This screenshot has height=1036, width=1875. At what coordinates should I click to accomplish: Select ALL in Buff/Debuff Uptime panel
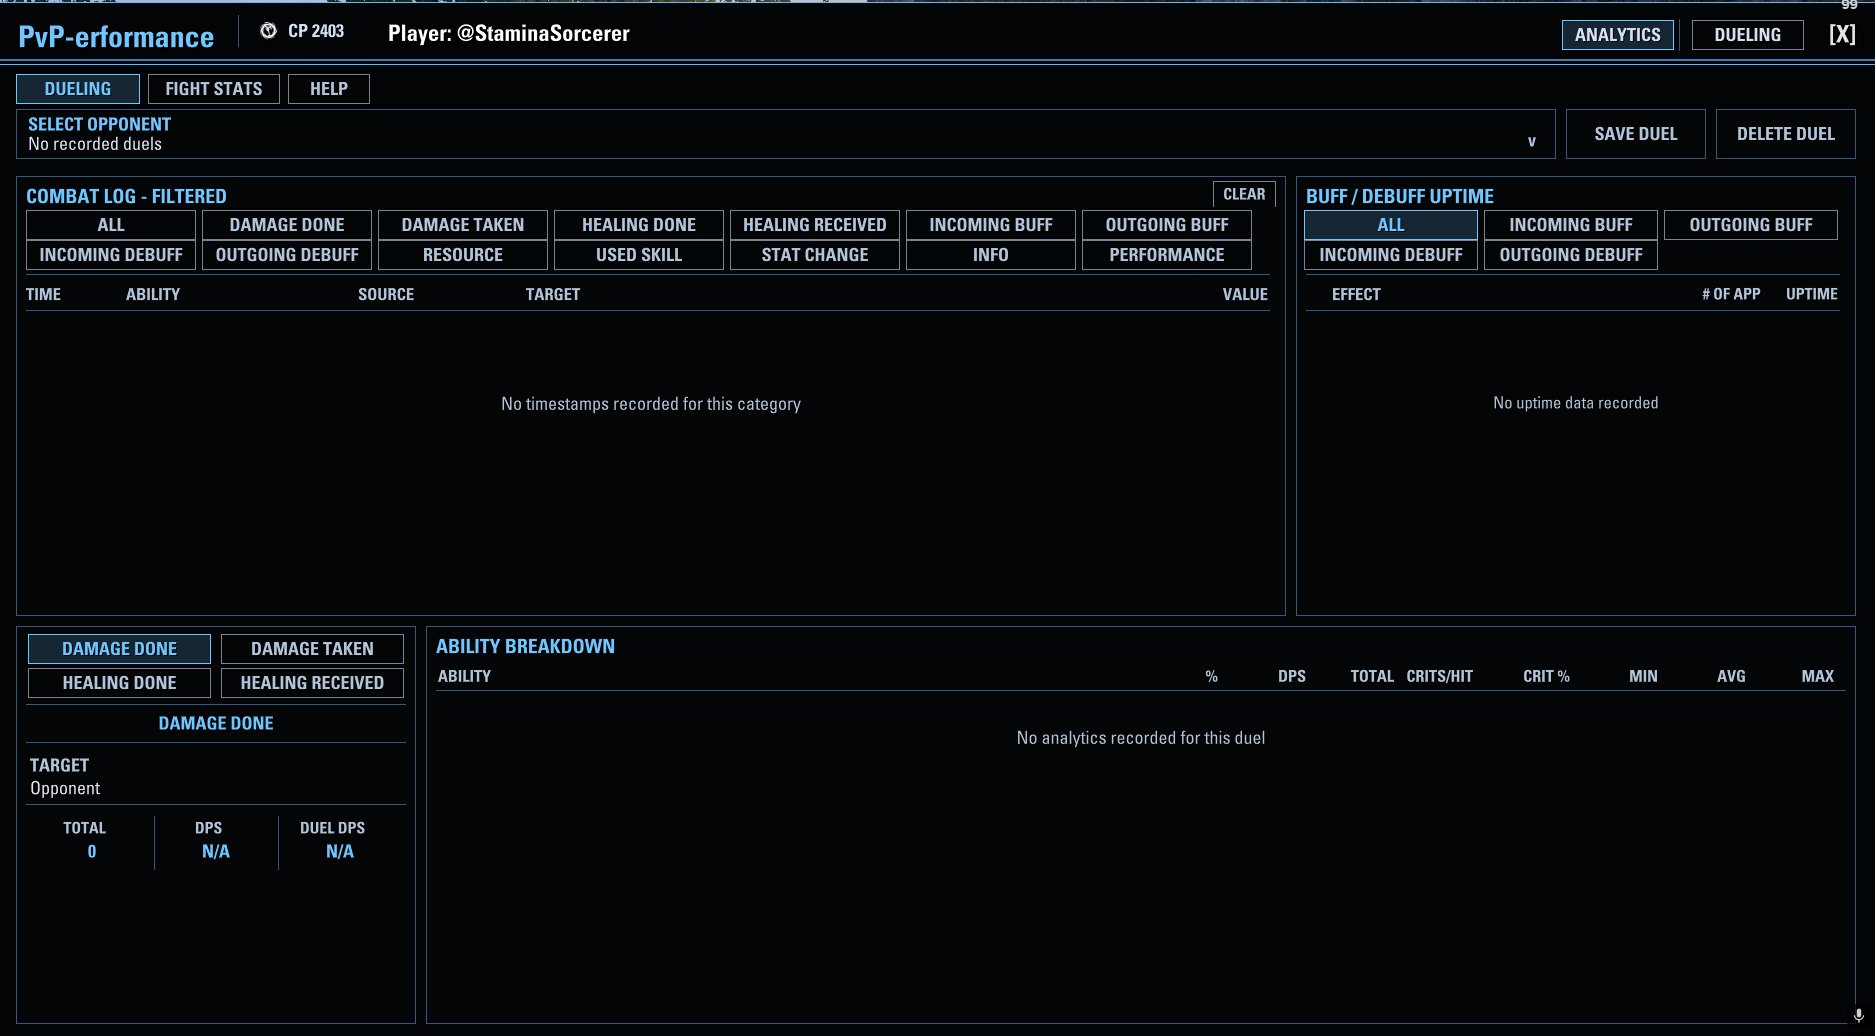point(1391,225)
